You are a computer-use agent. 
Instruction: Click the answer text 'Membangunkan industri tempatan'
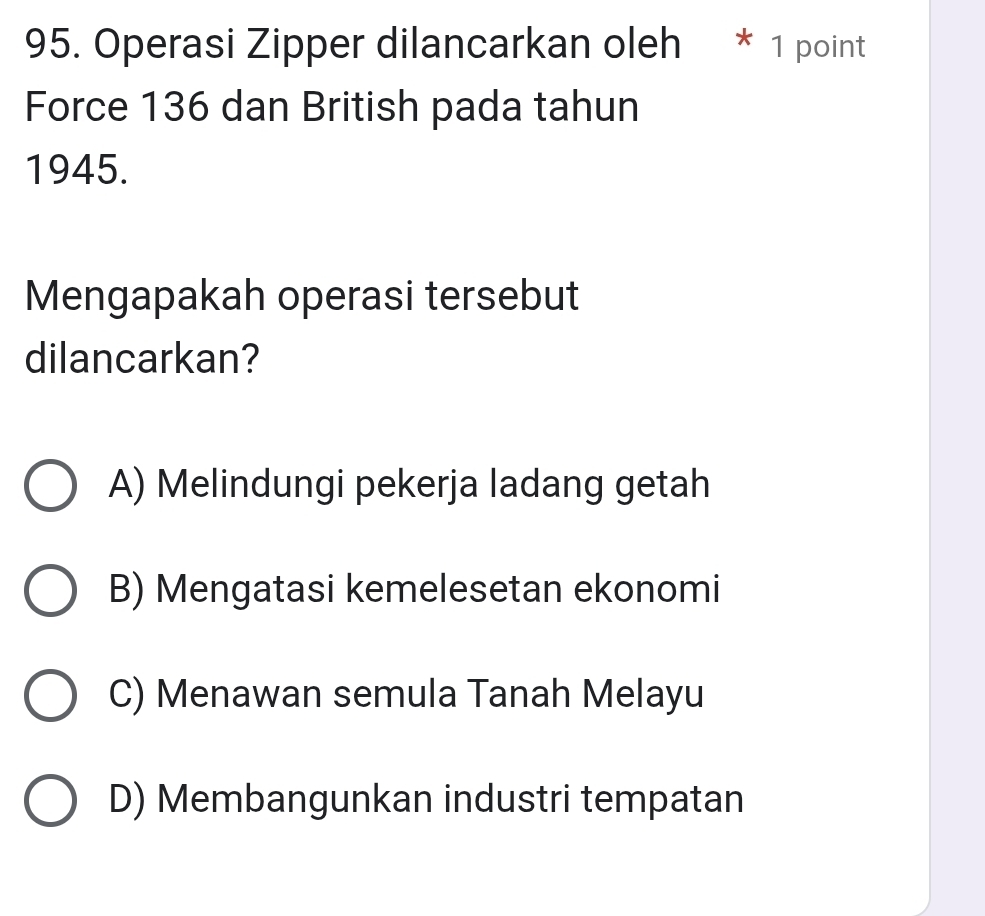click(x=450, y=799)
